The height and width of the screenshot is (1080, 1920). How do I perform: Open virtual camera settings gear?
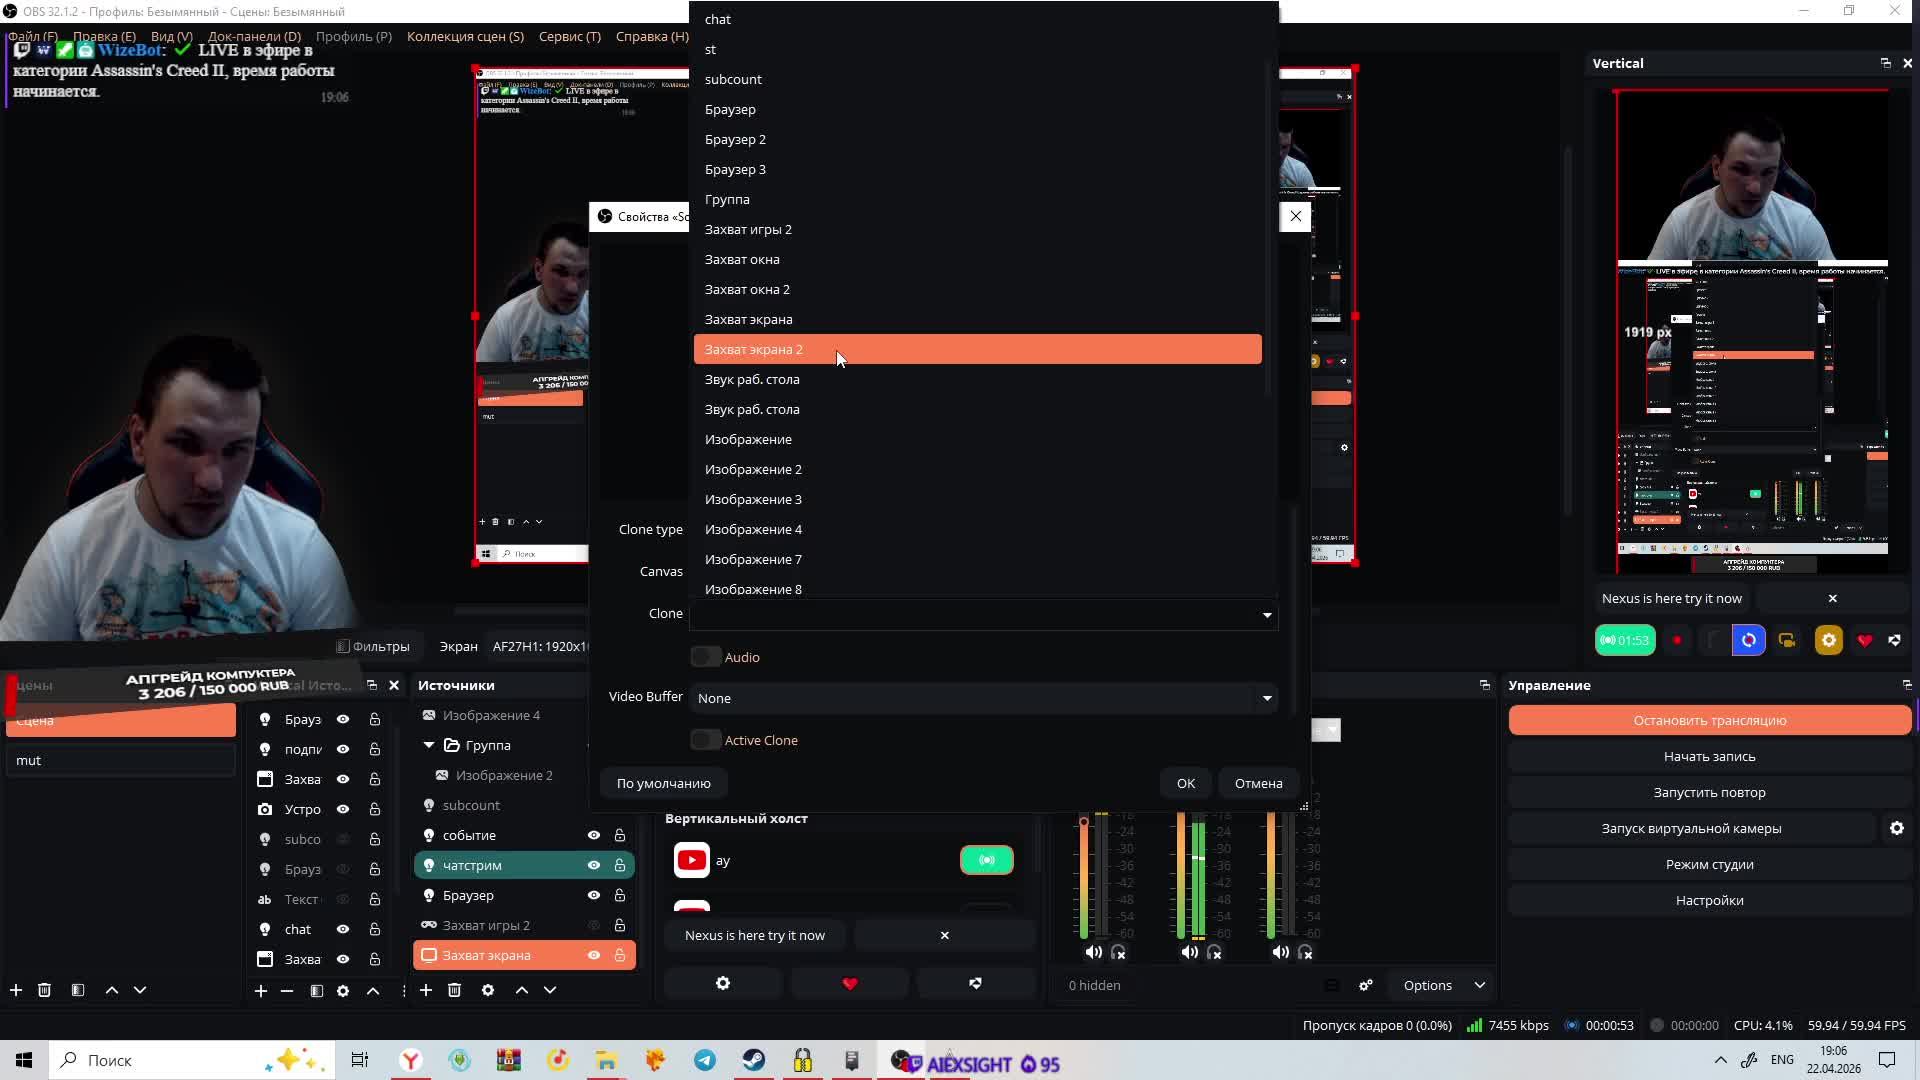point(1896,828)
